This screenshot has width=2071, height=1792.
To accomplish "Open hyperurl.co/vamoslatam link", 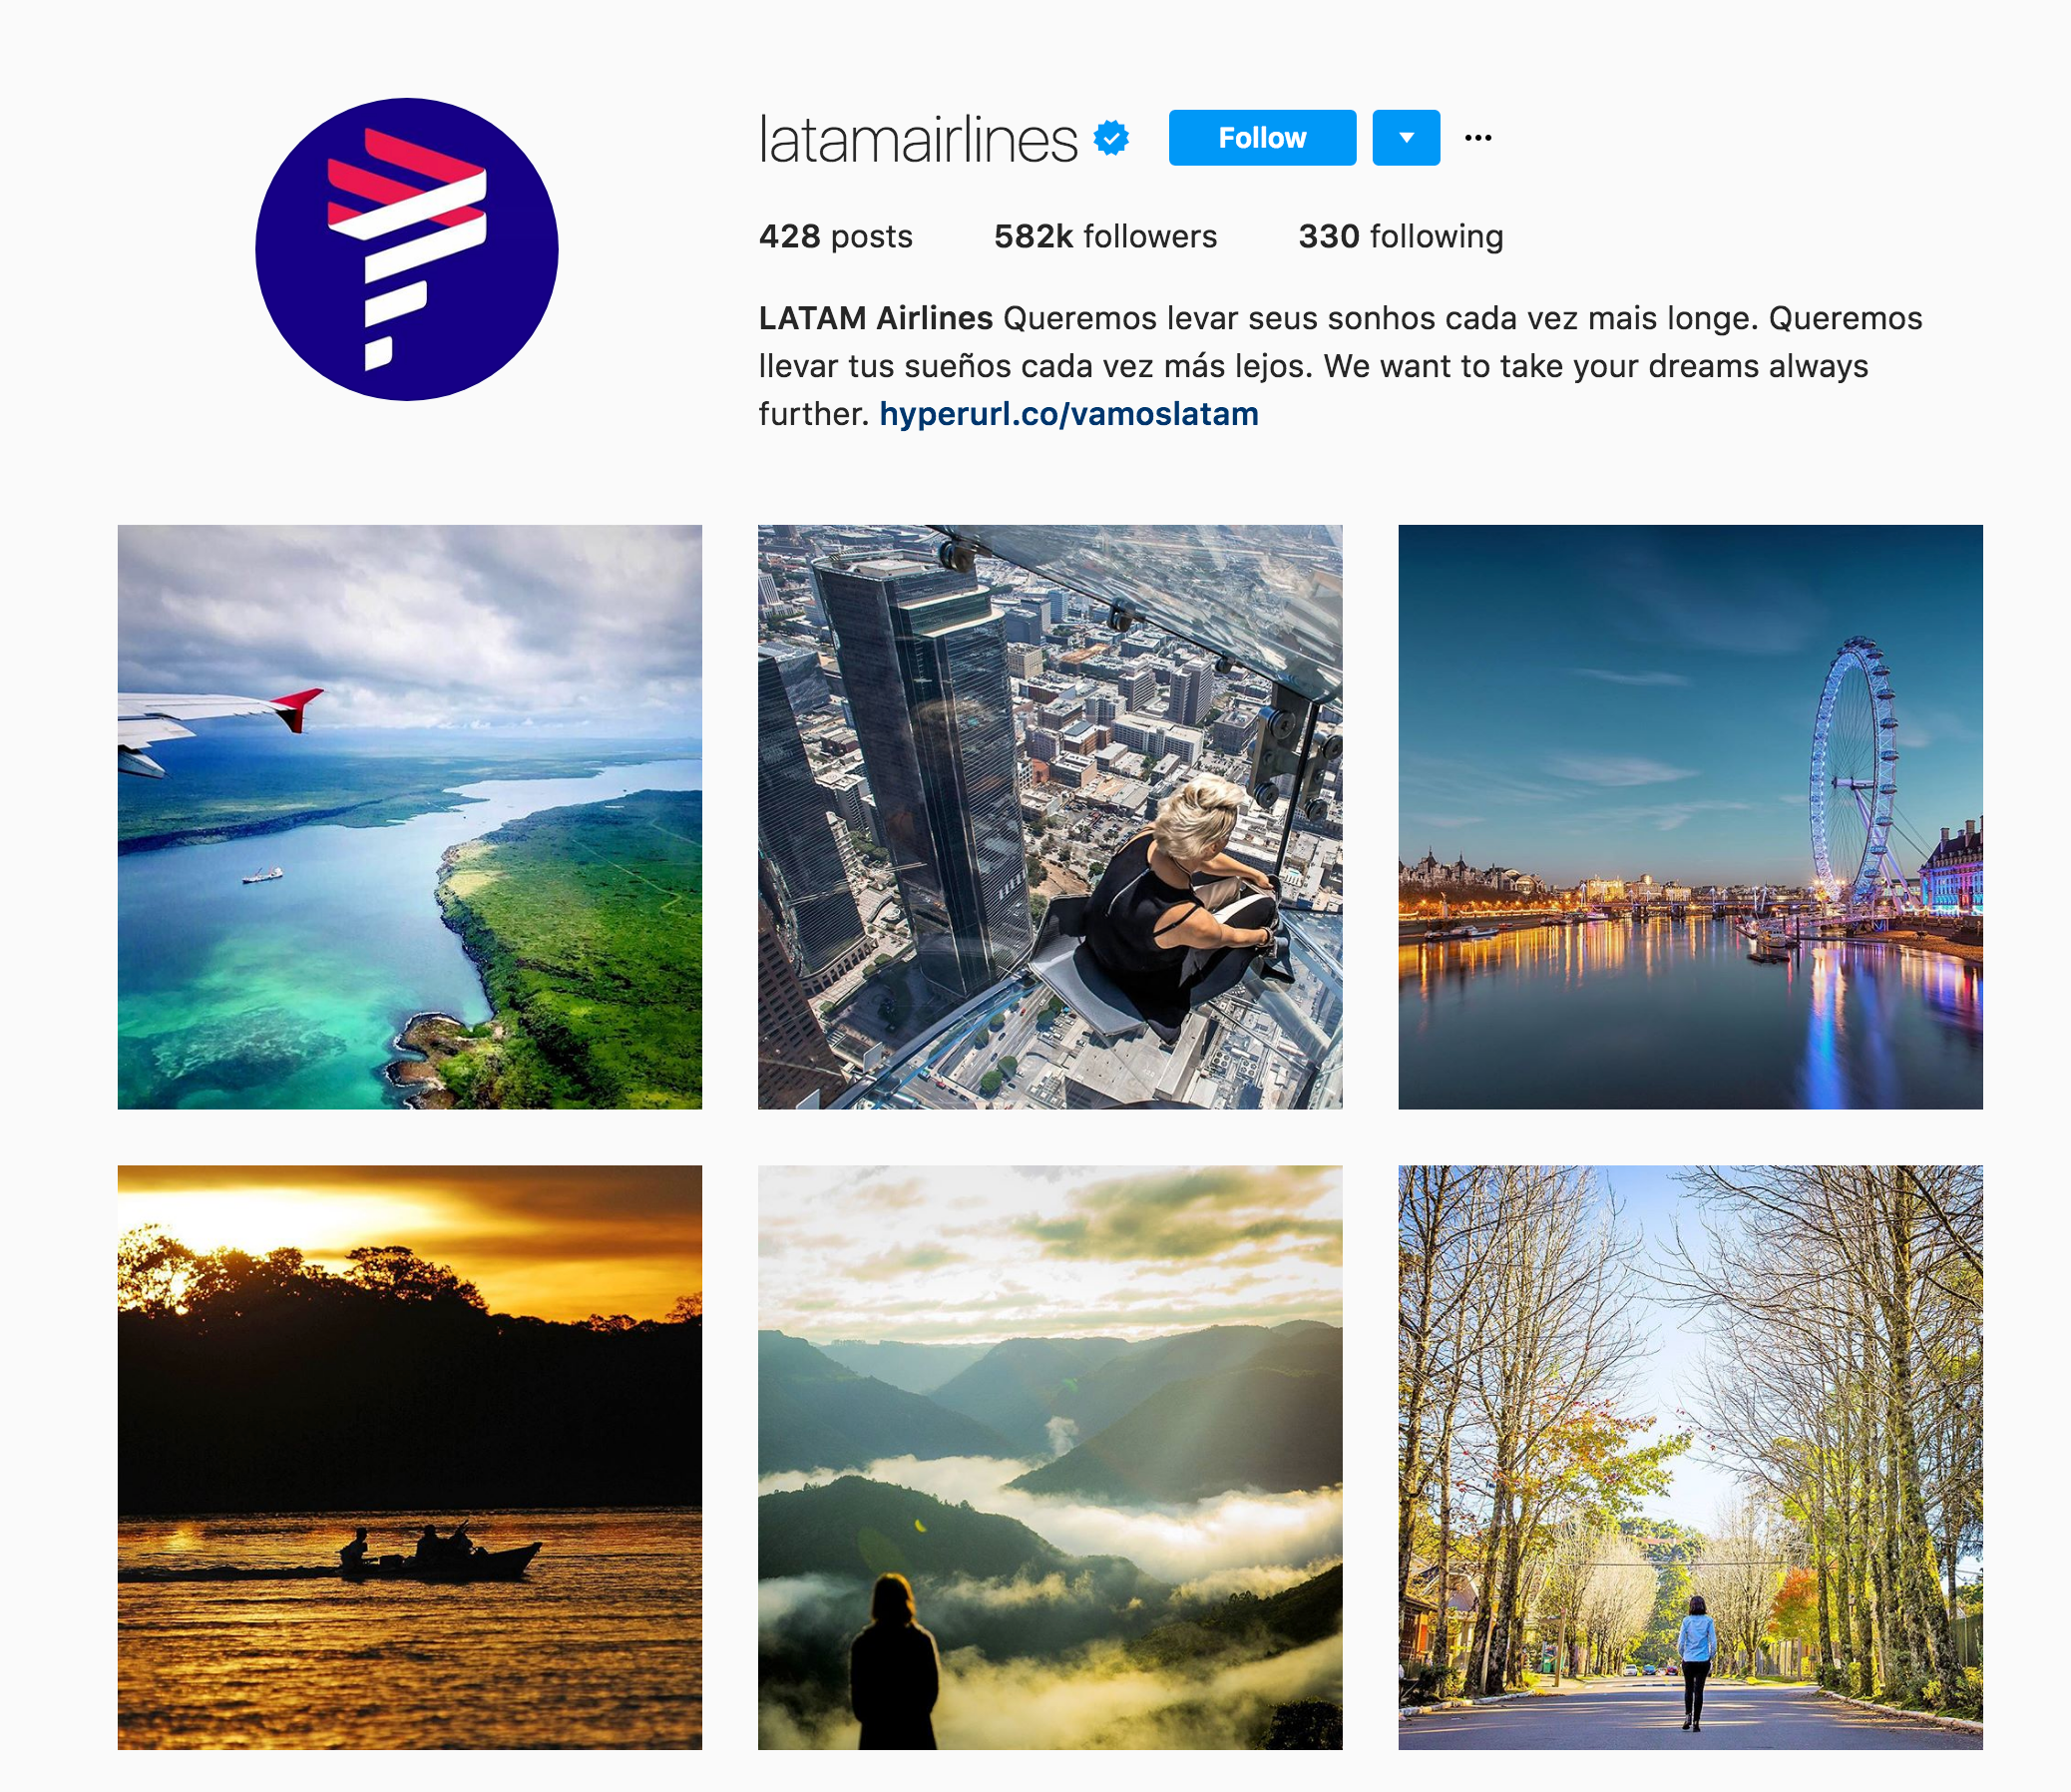I will 1069,413.
